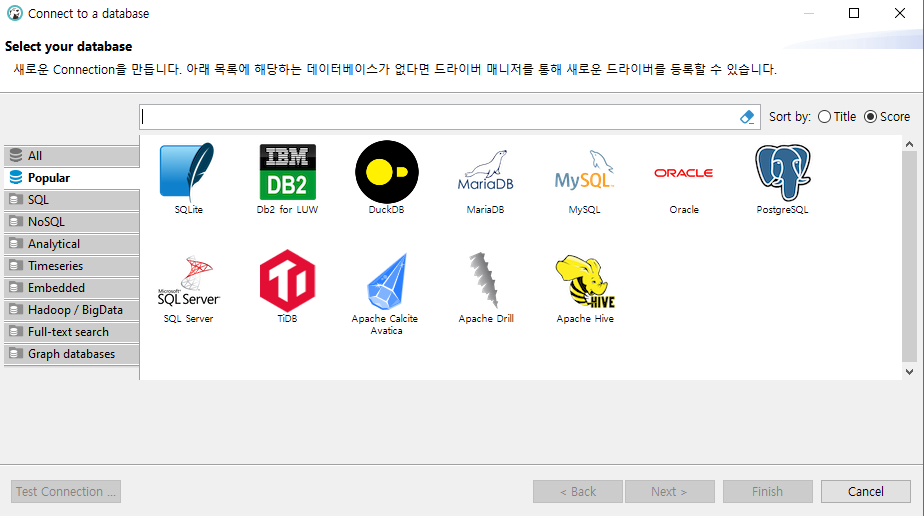
Task: Click the Finish button
Action: point(767,491)
